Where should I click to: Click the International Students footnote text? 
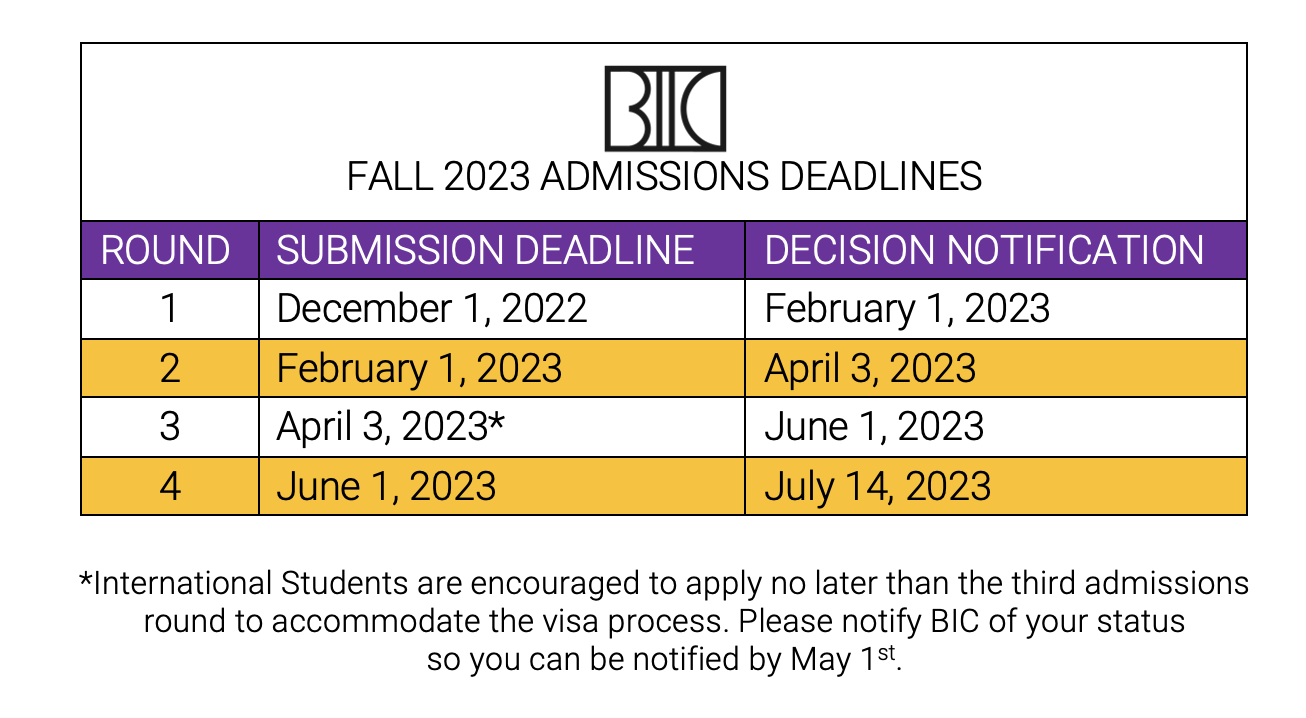tap(664, 583)
